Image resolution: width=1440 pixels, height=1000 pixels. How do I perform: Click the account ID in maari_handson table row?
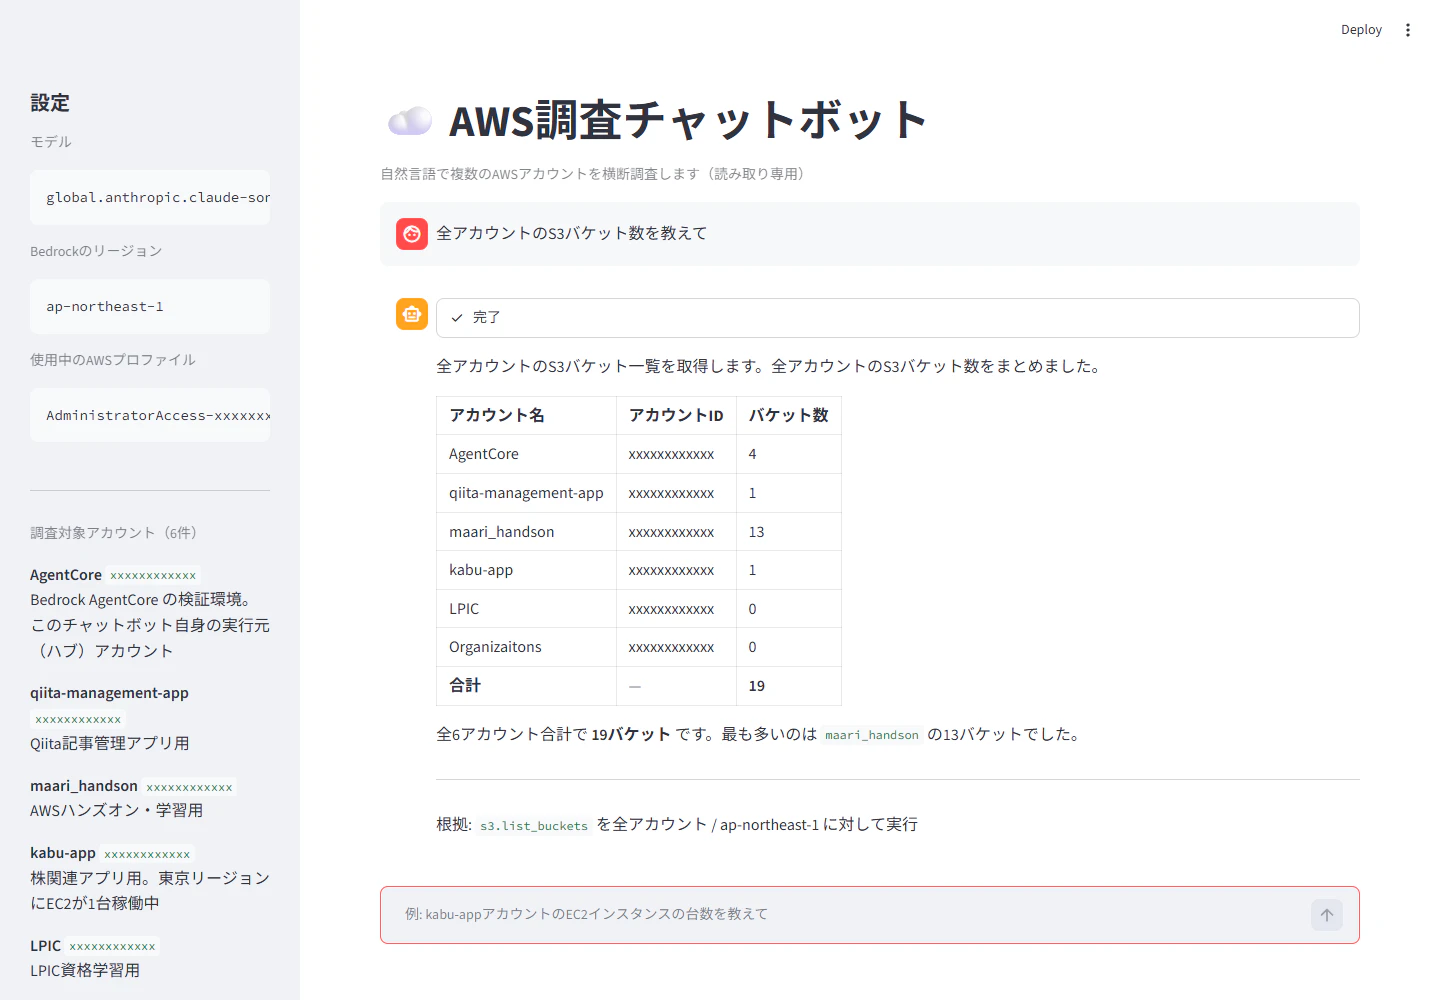click(x=671, y=533)
